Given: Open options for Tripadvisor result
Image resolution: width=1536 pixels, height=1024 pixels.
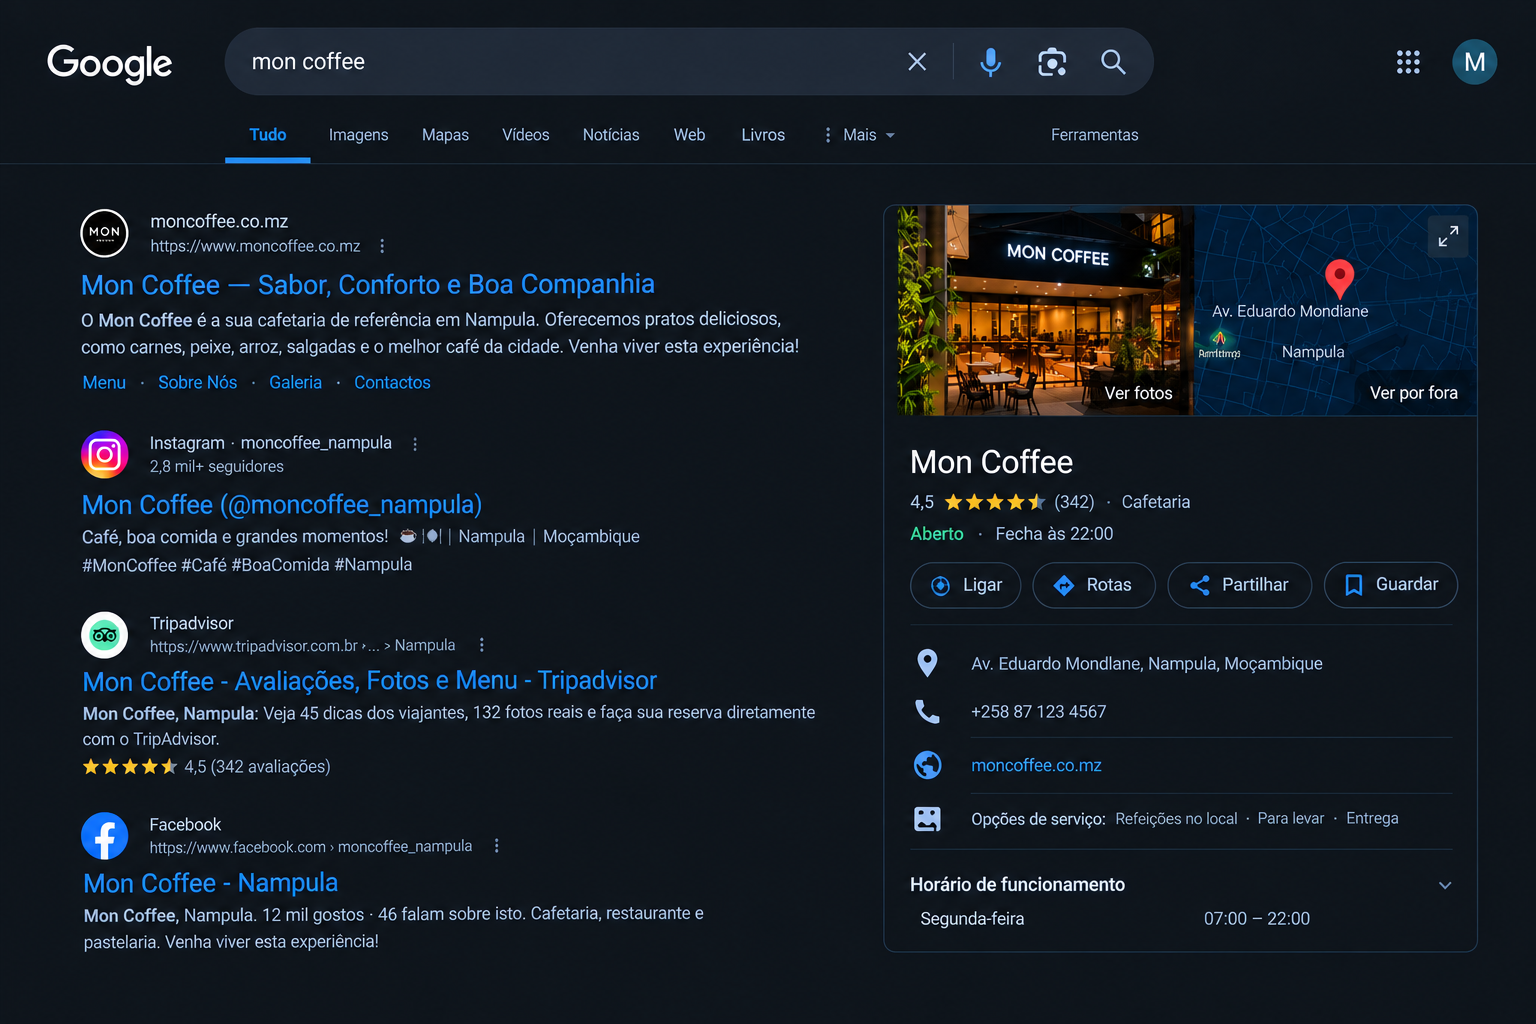Looking at the screenshot, I should 482,645.
